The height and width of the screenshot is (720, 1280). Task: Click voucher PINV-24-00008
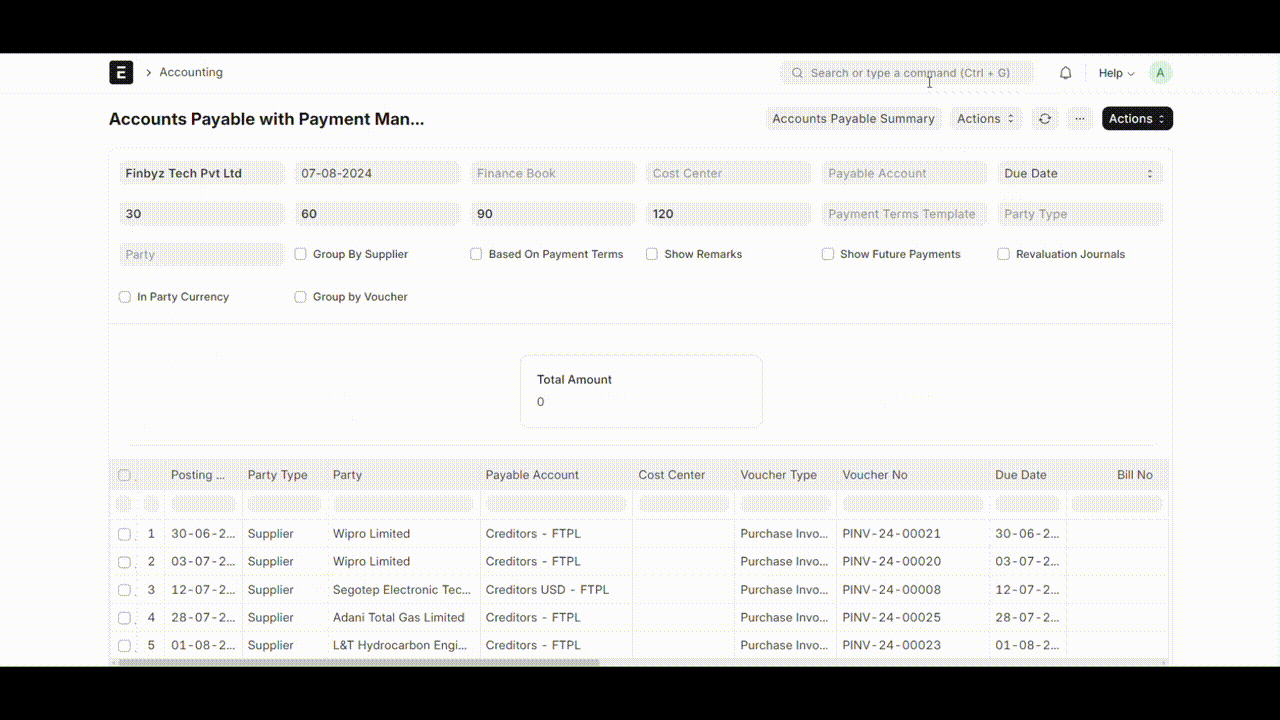892,590
